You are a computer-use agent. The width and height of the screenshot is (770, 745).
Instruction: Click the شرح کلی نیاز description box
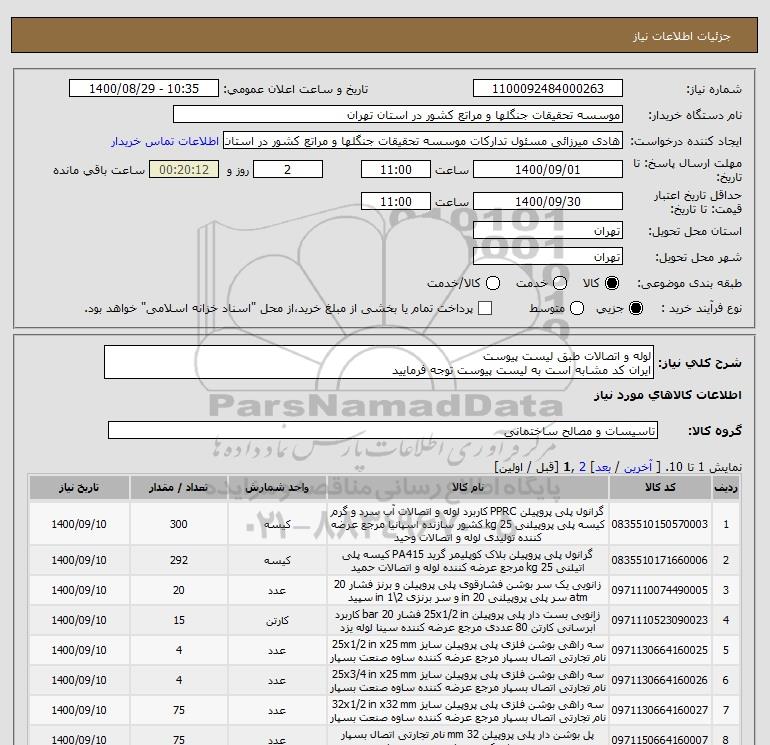click(x=379, y=362)
